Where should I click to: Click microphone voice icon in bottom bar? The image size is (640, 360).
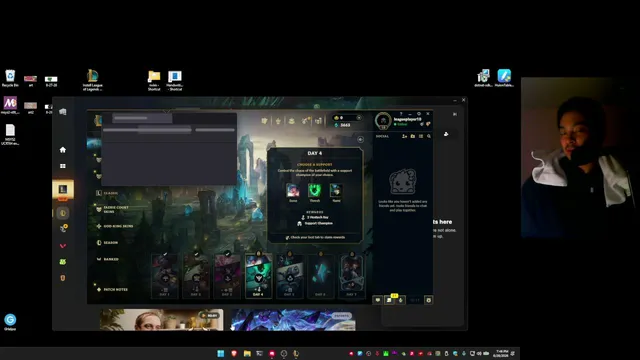click(x=401, y=300)
